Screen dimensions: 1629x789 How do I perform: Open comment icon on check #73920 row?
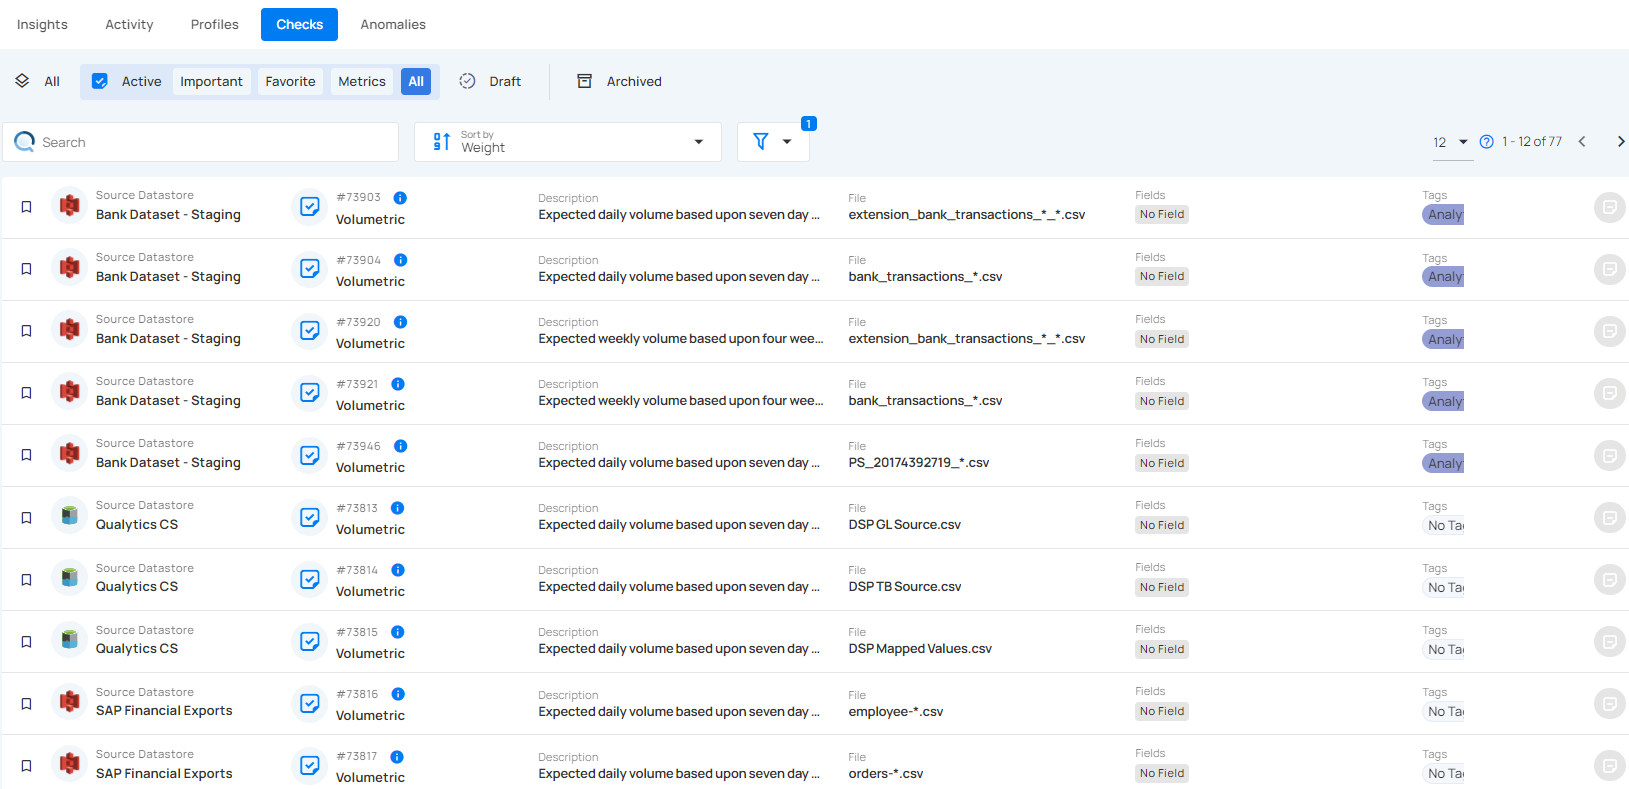click(1609, 331)
